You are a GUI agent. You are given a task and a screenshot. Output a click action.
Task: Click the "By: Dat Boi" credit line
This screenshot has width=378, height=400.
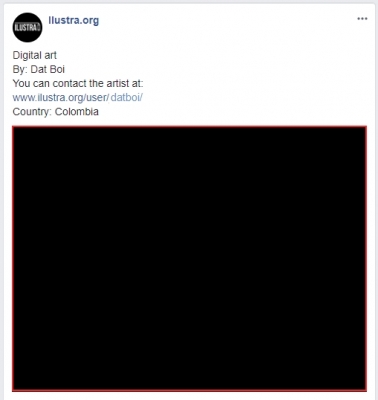pyautogui.click(x=39, y=69)
